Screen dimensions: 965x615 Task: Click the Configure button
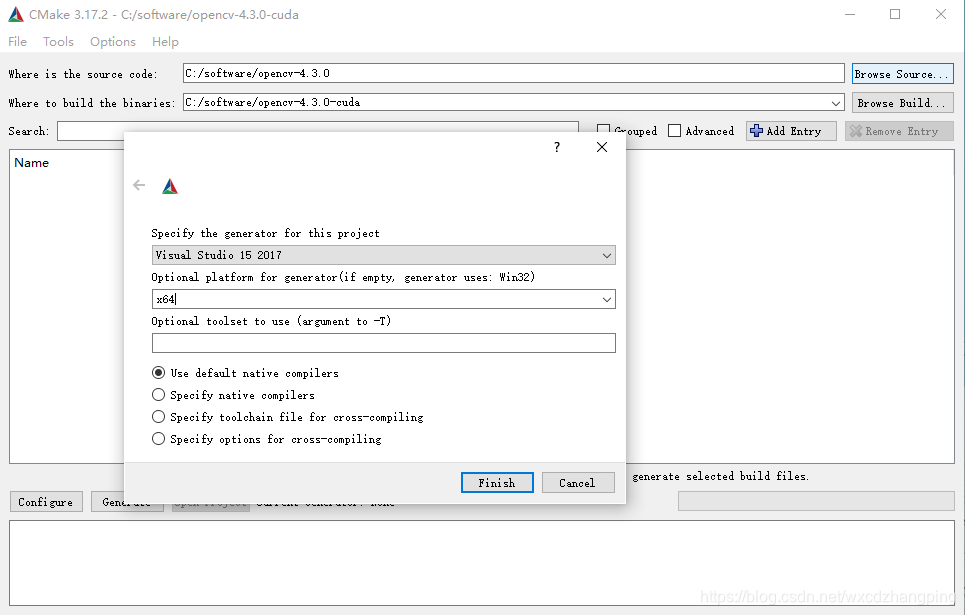pos(46,502)
